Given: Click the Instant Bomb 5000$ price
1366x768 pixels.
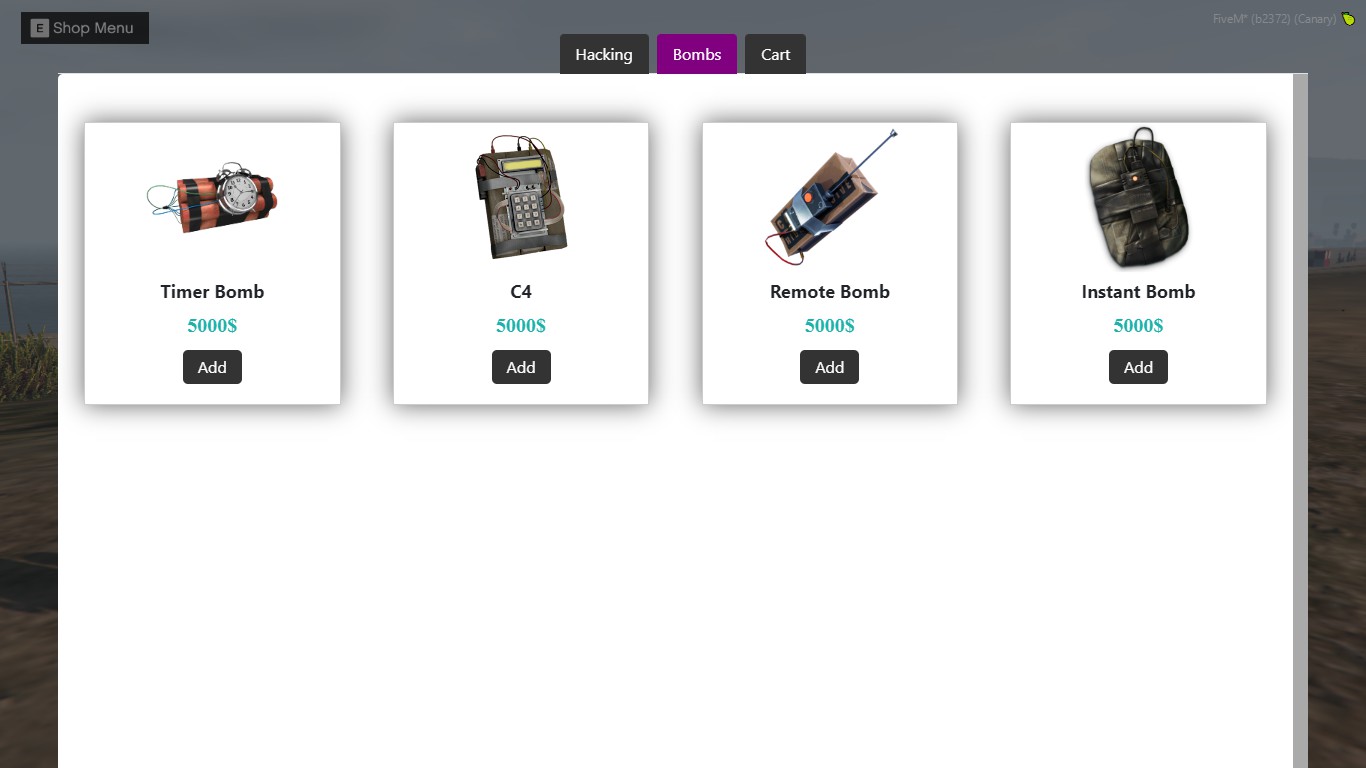Looking at the screenshot, I should point(1138,326).
